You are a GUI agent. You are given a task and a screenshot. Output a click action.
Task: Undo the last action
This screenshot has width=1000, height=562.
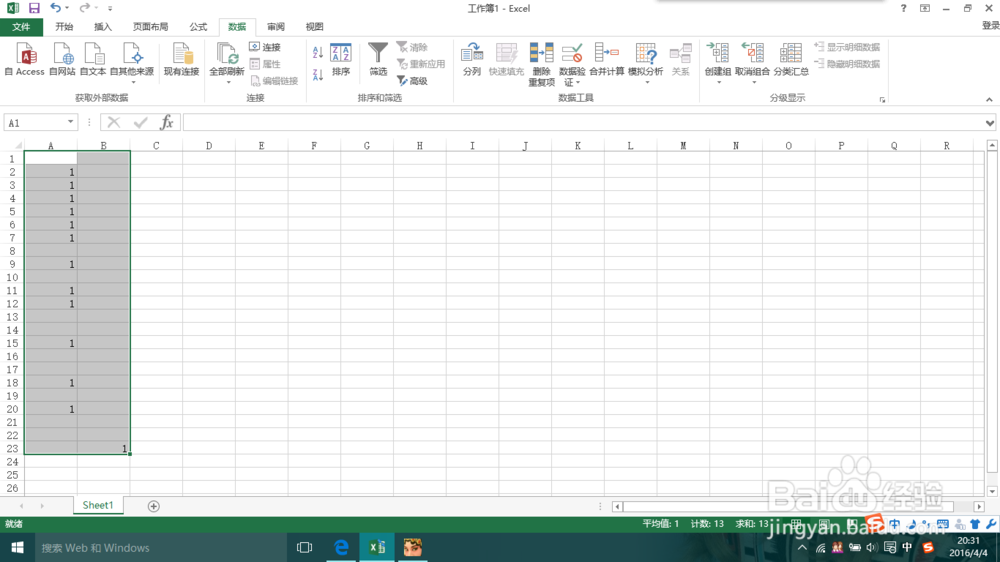pyautogui.click(x=55, y=8)
